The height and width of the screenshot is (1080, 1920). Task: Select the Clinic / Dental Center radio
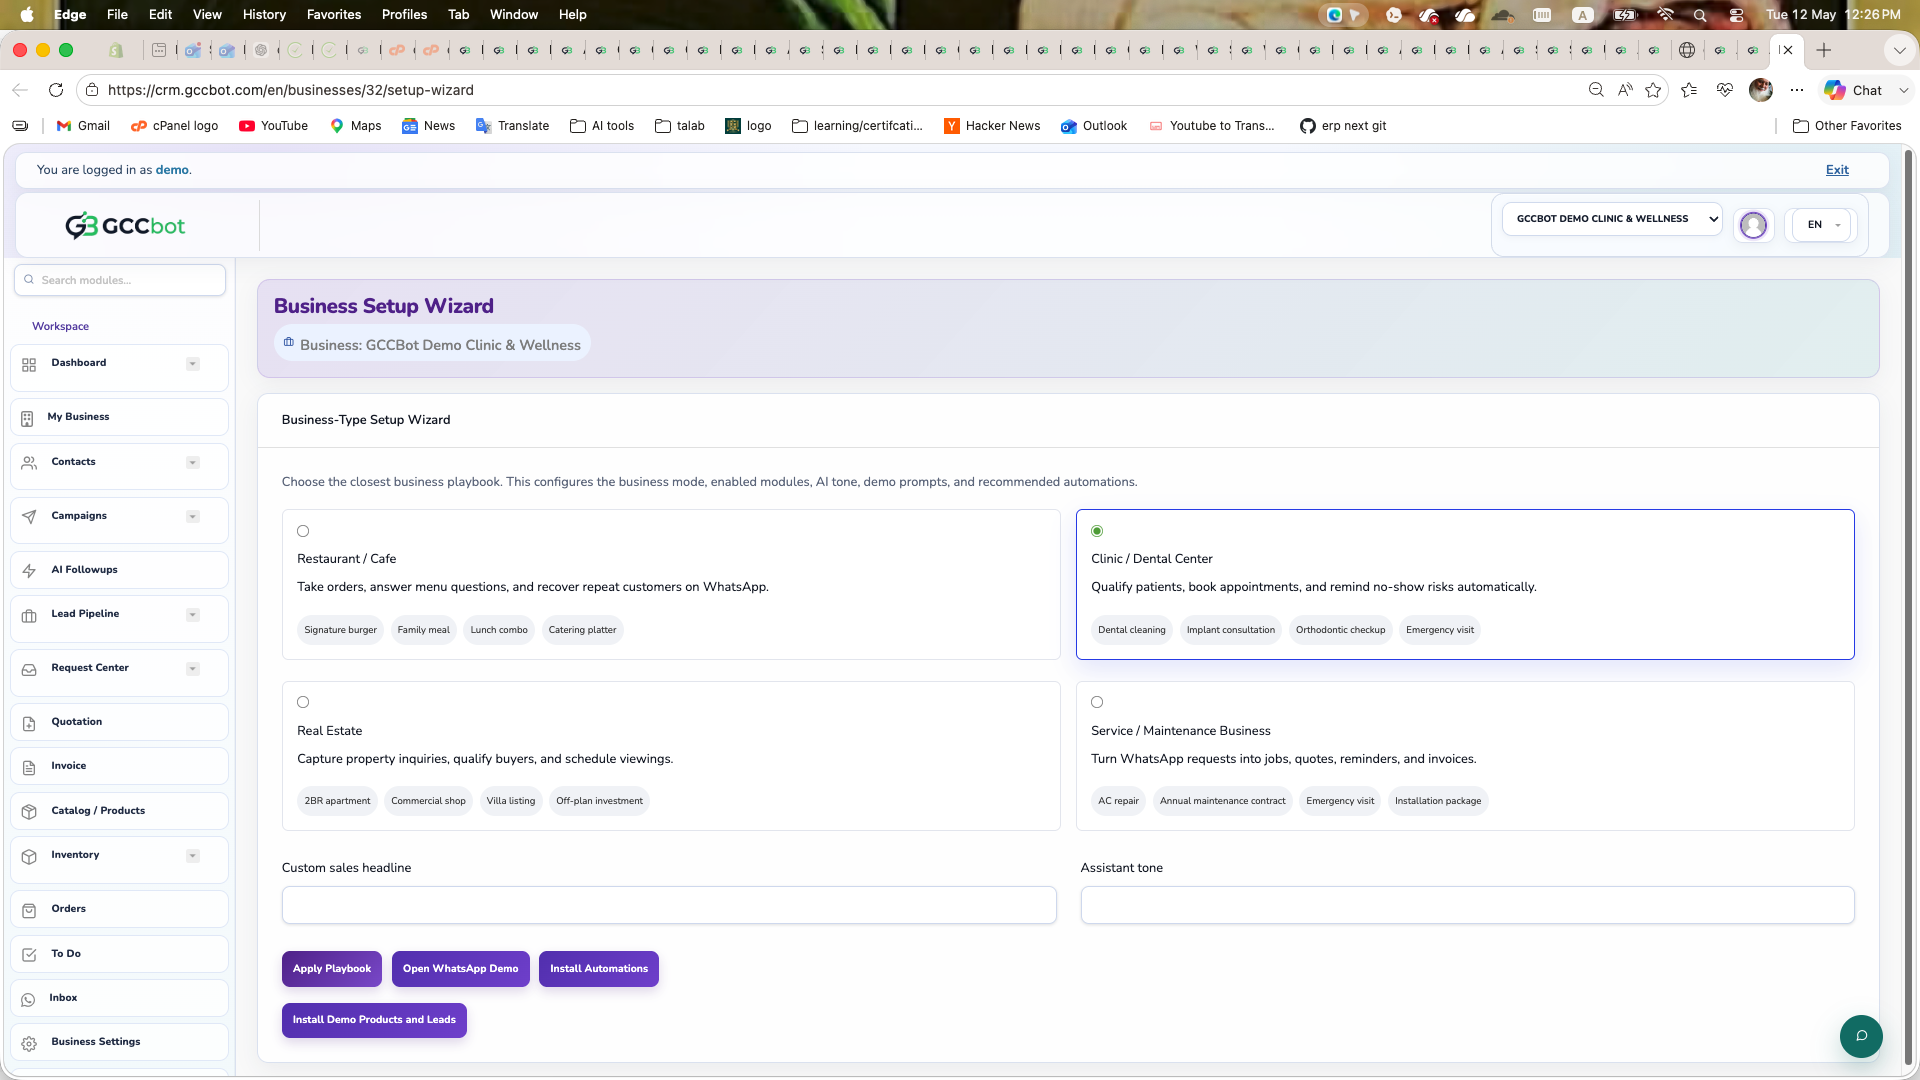coord(1097,531)
